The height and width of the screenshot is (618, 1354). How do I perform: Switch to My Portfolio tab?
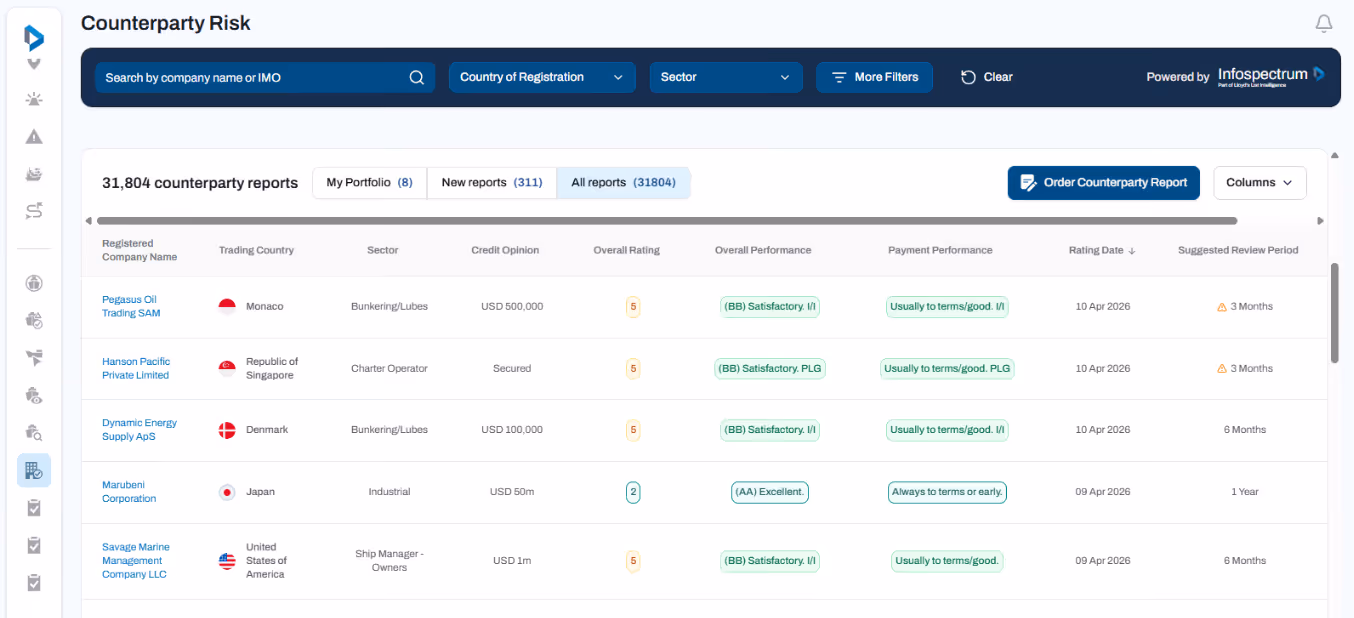[370, 183]
